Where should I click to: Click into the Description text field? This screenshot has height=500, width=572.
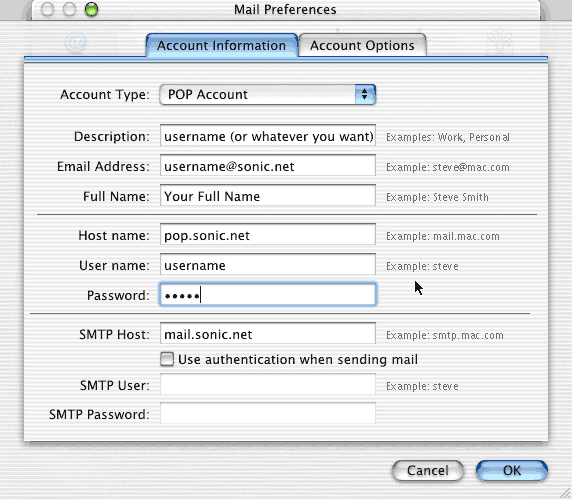(268, 136)
